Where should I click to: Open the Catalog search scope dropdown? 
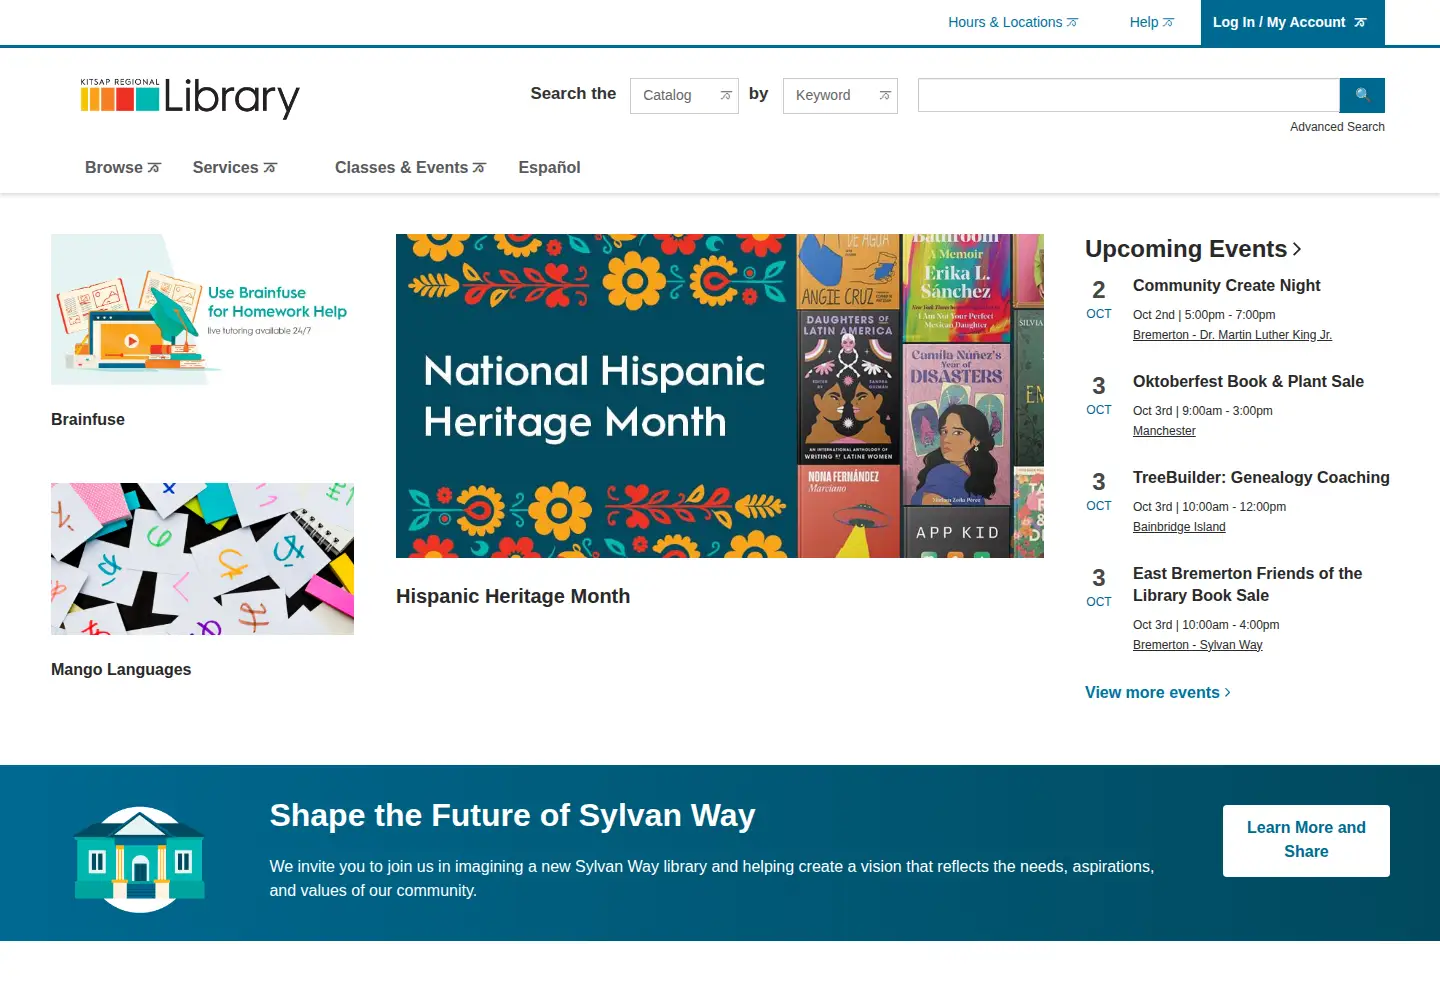coord(684,96)
